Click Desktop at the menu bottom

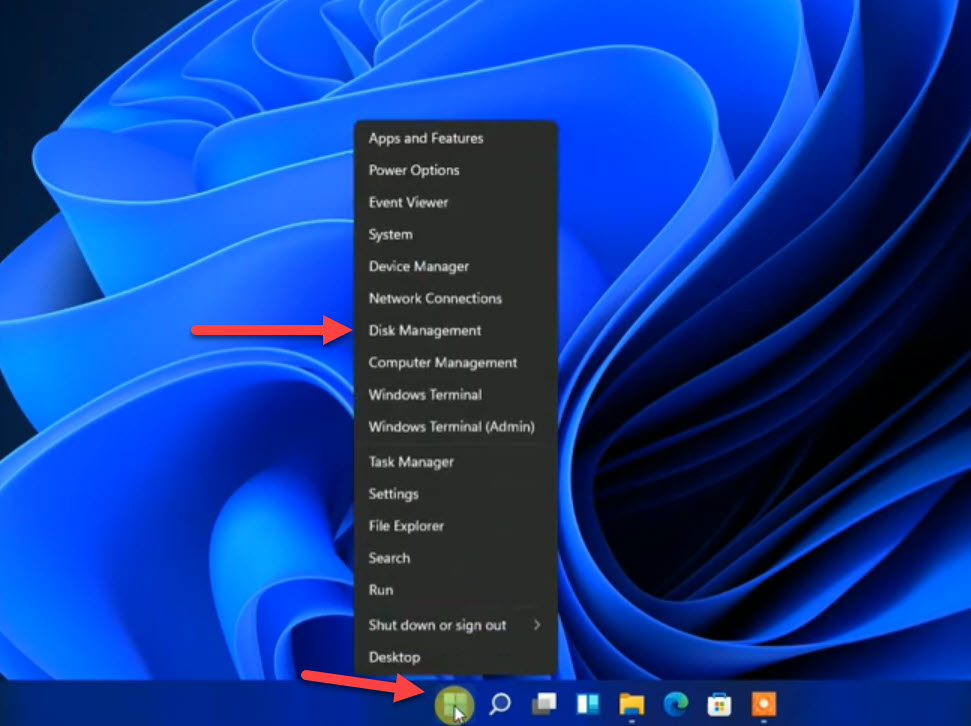point(394,657)
